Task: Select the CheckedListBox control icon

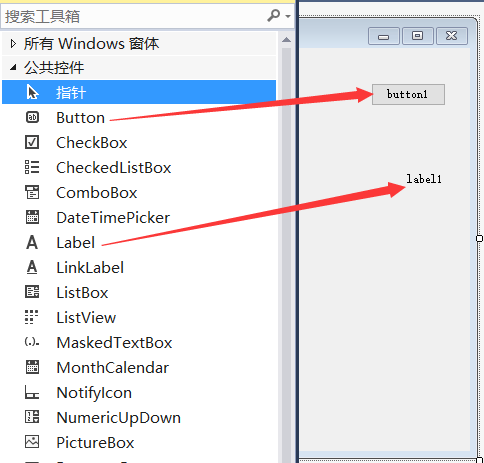Action: coord(32,167)
